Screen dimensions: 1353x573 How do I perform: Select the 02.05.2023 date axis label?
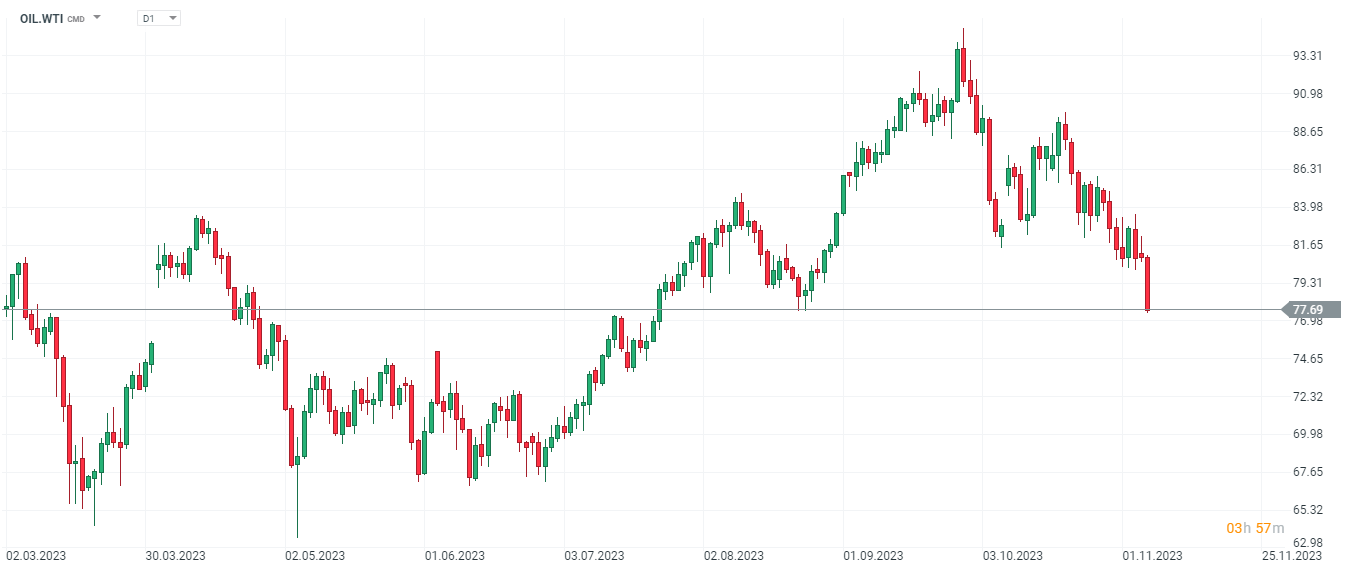pos(314,556)
